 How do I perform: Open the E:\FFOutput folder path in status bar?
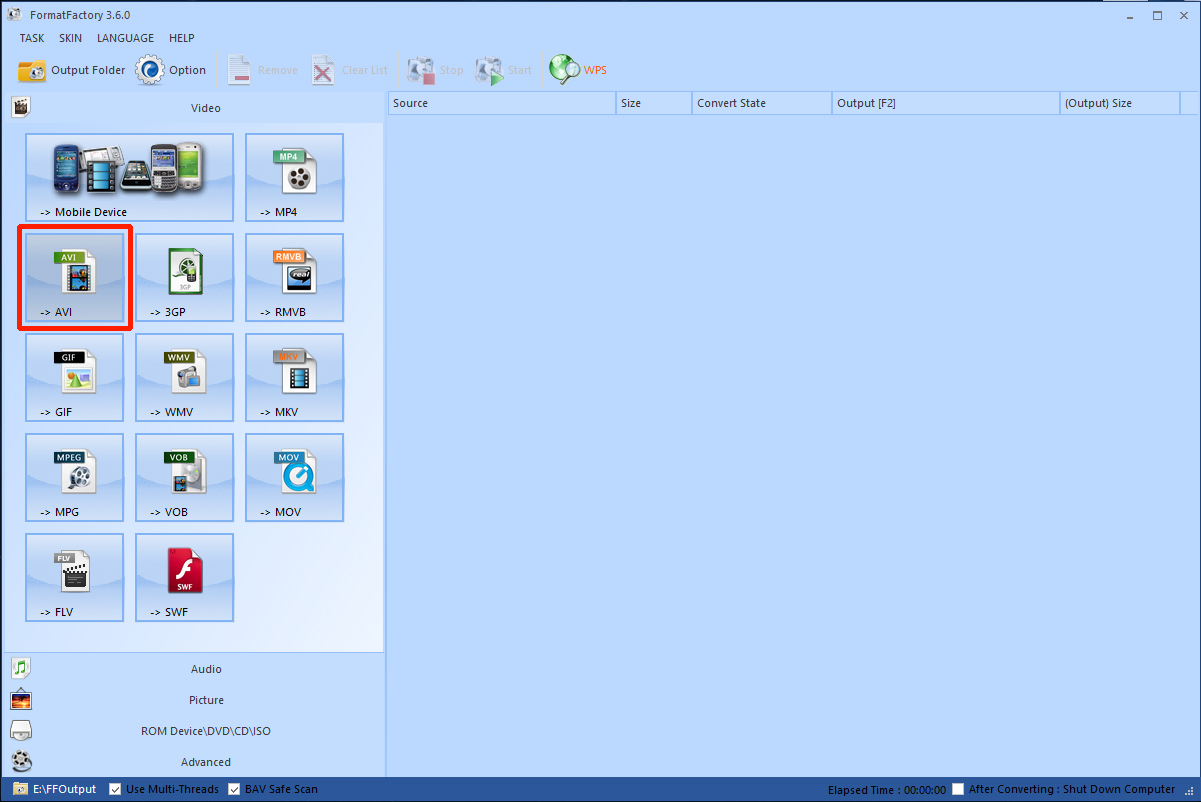[x=65, y=789]
